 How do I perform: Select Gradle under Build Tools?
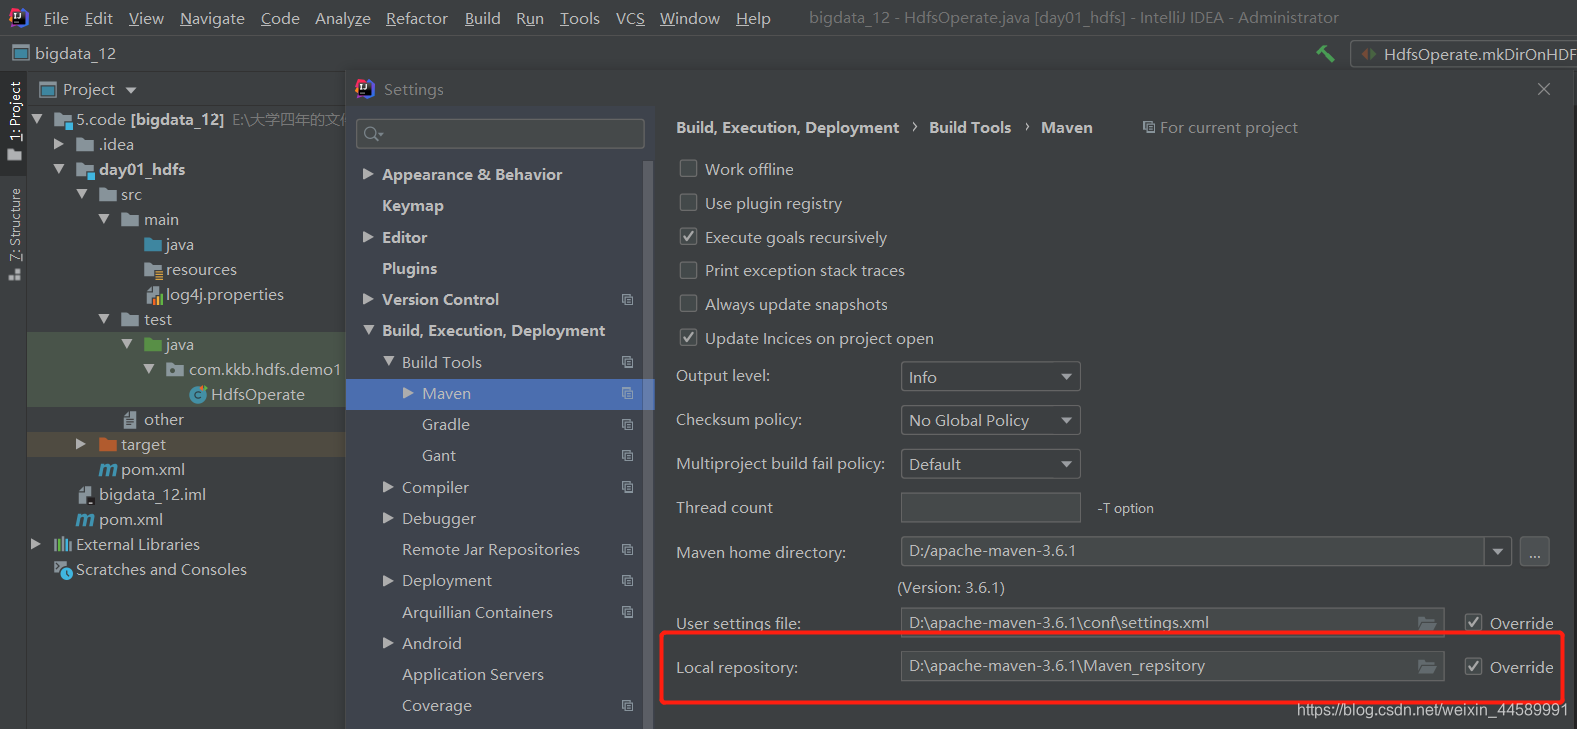pyautogui.click(x=445, y=424)
